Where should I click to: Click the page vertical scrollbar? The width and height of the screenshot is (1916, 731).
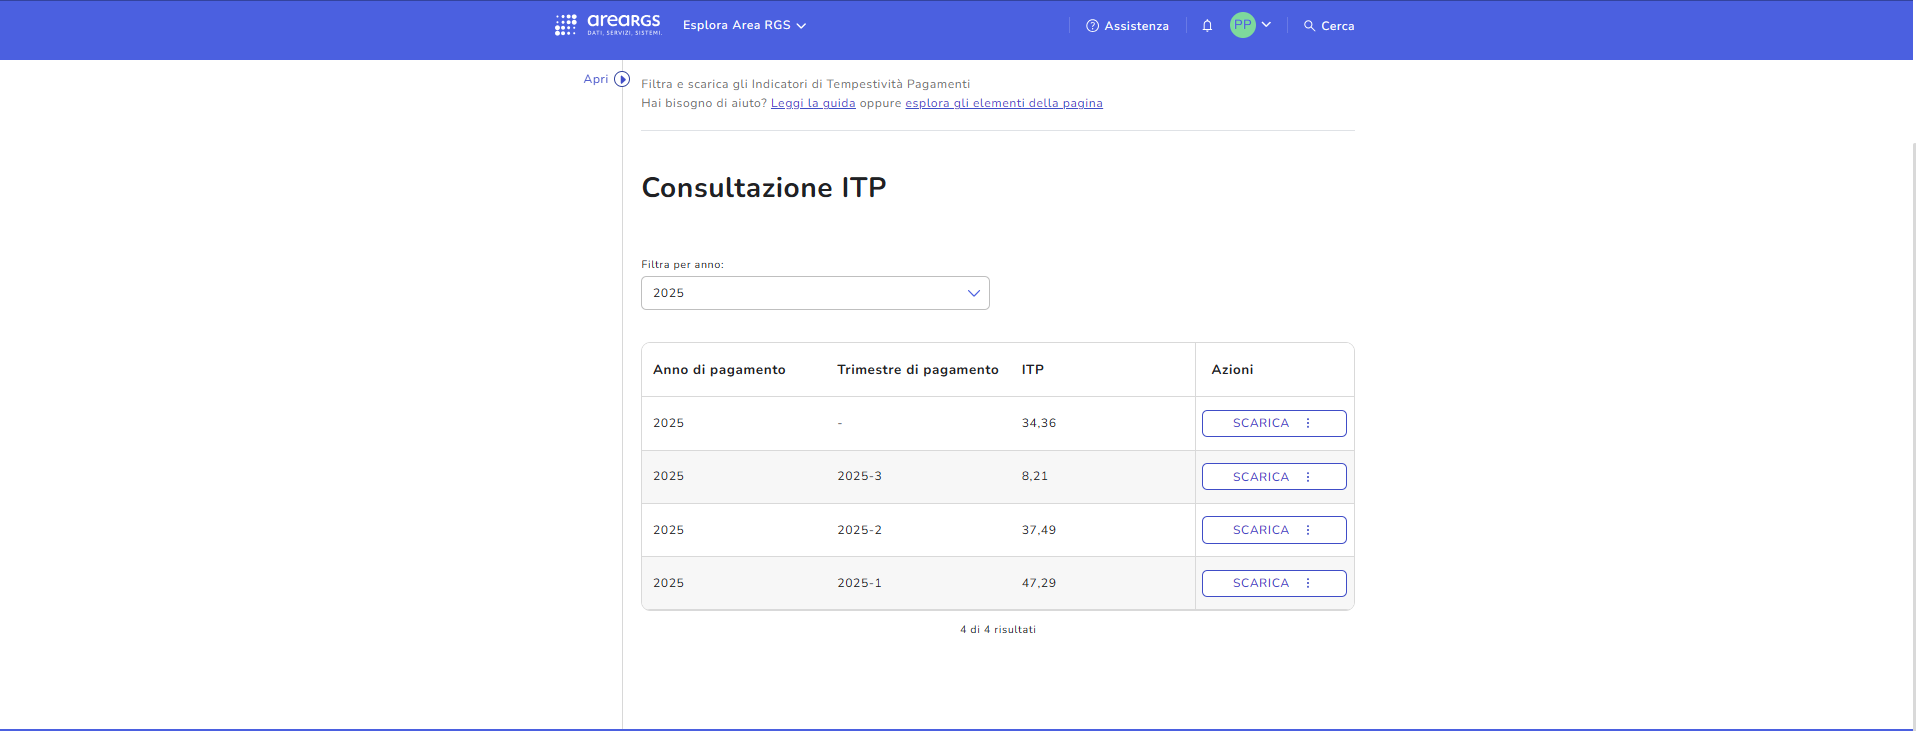tap(1913, 400)
